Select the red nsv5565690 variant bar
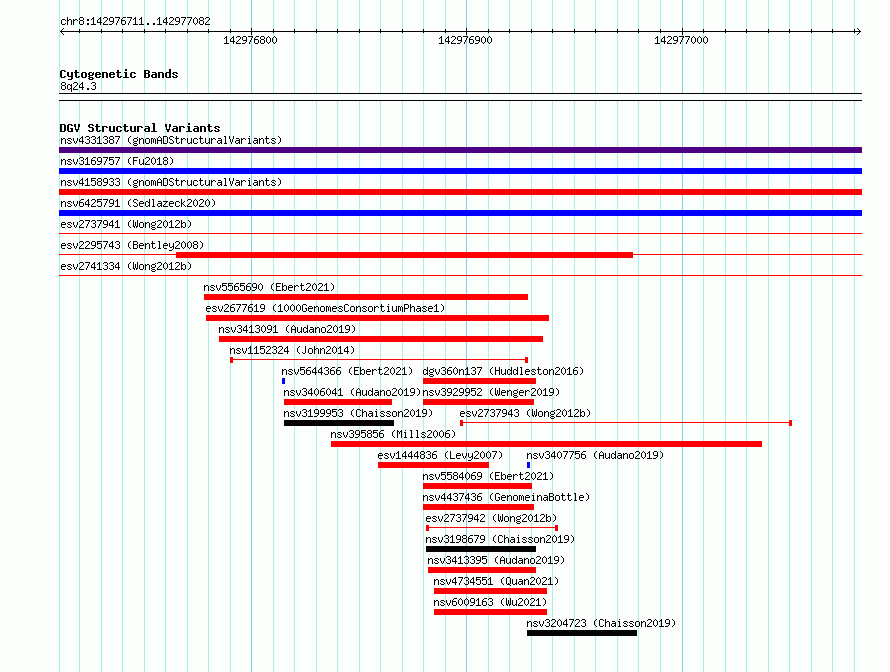 [366, 297]
